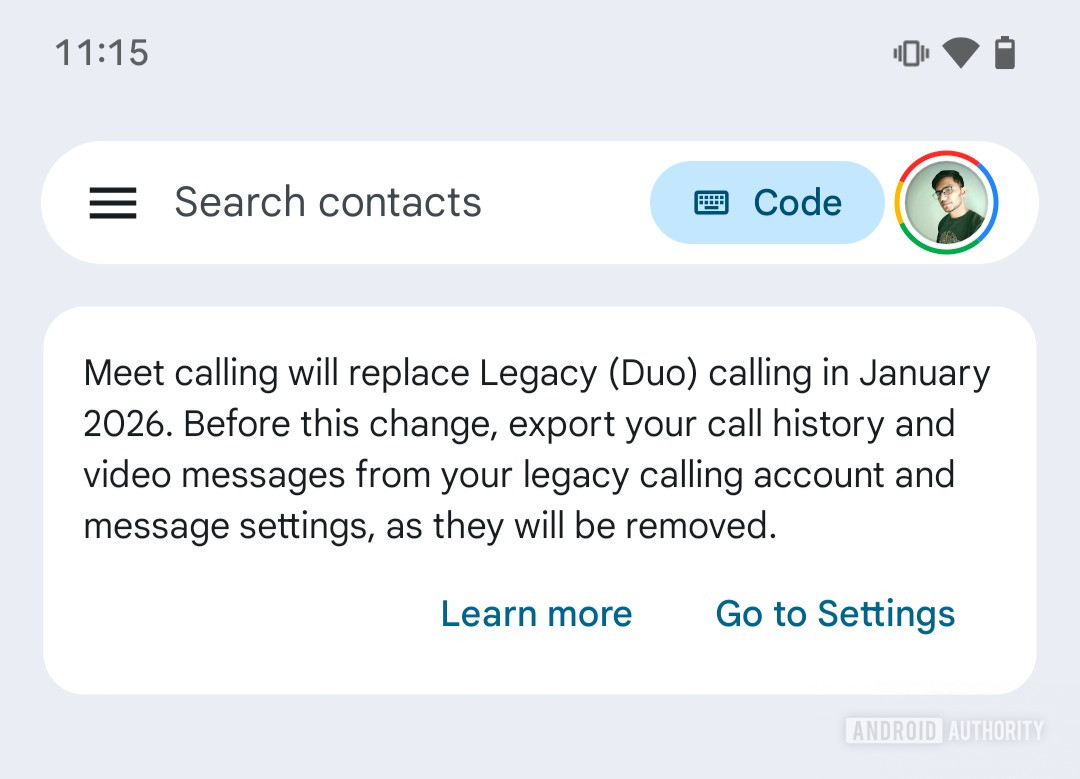Tap the Search contacts field
The image size is (1080, 779).
[328, 202]
